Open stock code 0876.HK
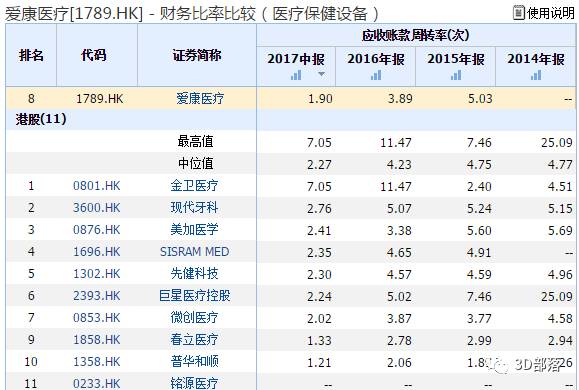This screenshot has height=390, width=579. pyautogui.click(x=97, y=230)
